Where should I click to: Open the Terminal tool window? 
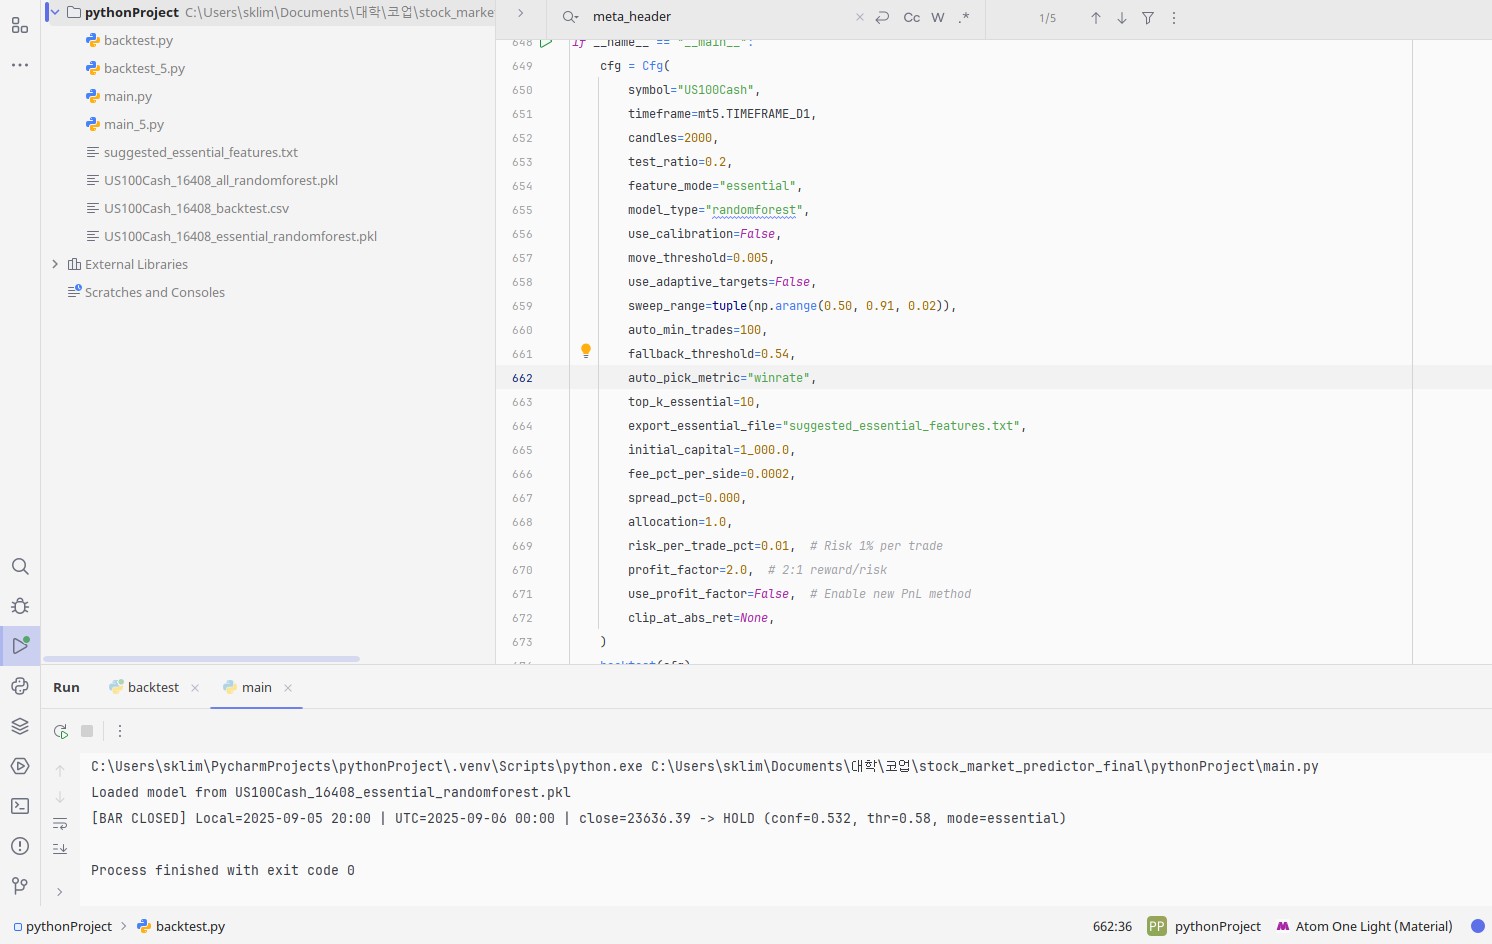tap(20, 806)
